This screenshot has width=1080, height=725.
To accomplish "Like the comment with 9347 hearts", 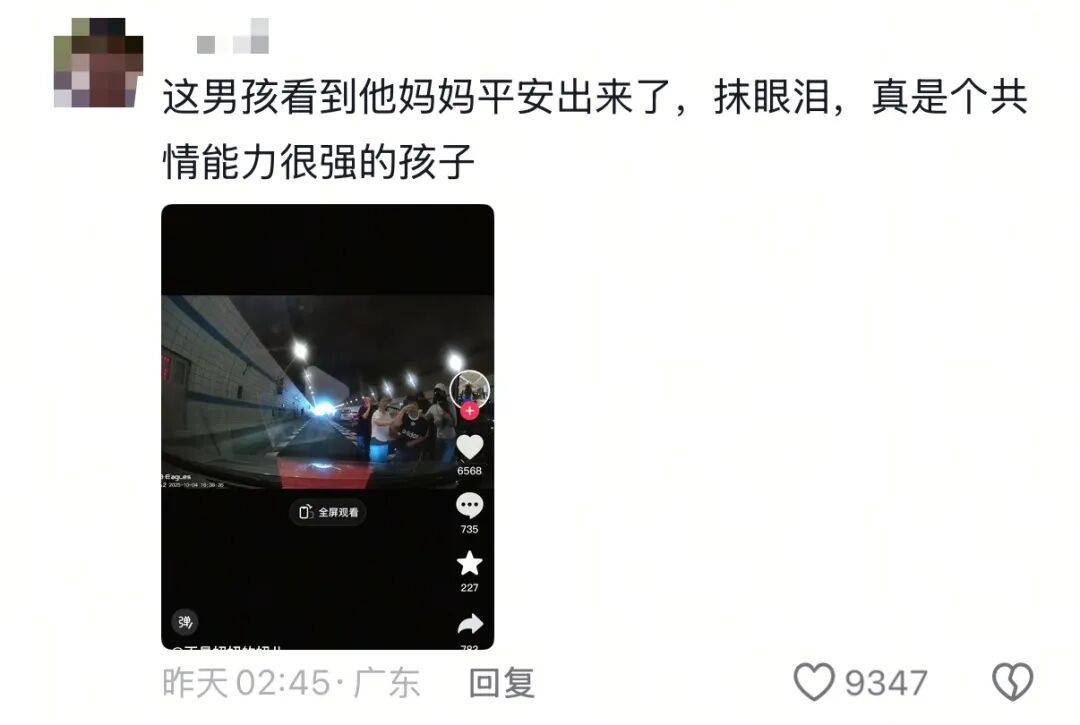I will coord(814,682).
